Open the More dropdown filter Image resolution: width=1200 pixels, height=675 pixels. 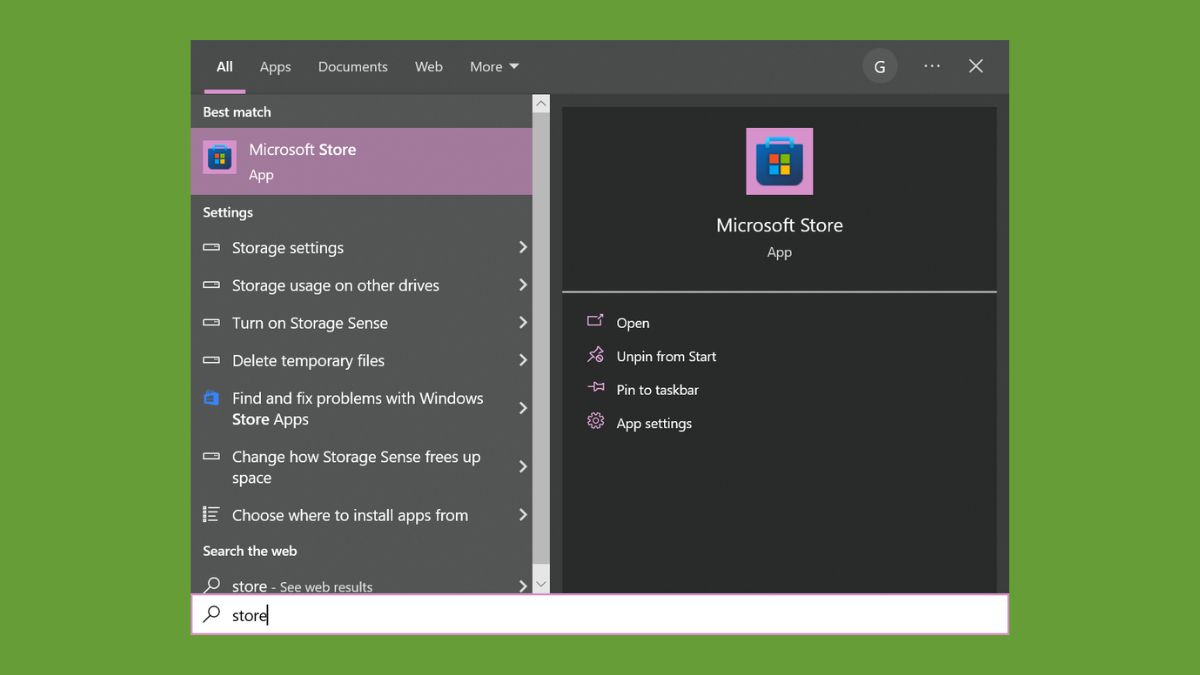(494, 67)
